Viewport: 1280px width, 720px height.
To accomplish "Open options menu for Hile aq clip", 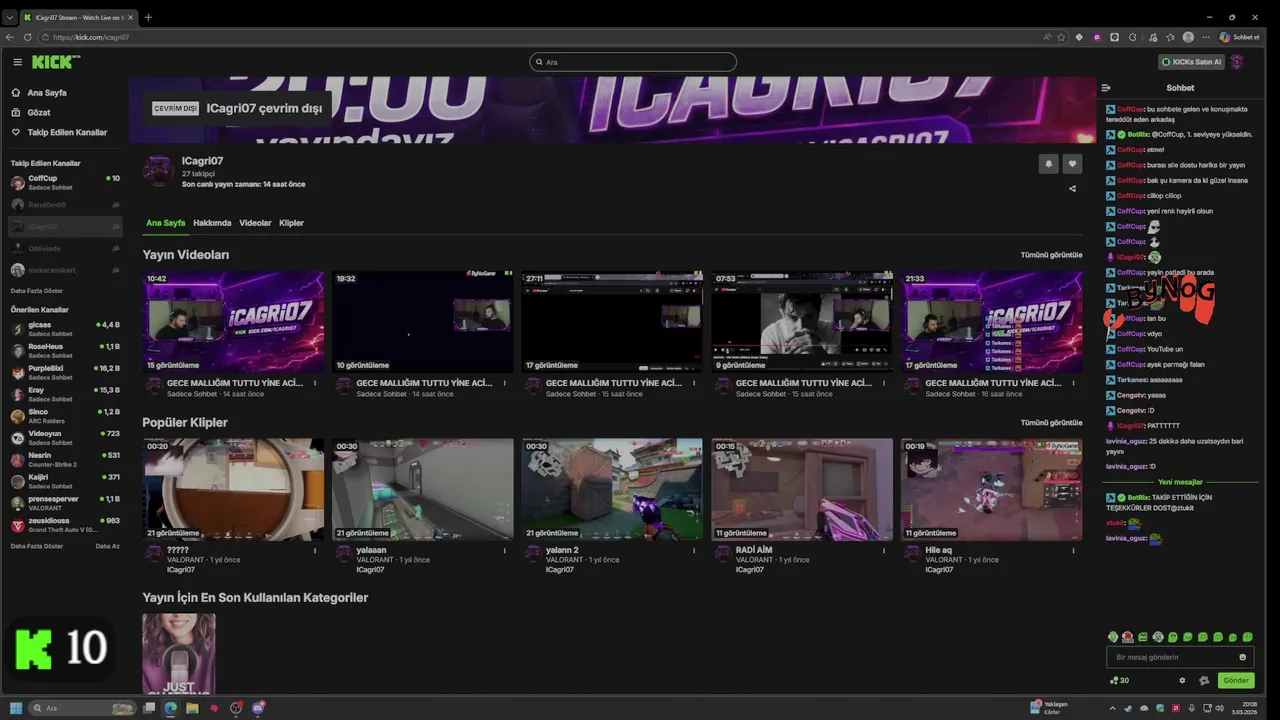I will pyautogui.click(x=1073, y=551).
